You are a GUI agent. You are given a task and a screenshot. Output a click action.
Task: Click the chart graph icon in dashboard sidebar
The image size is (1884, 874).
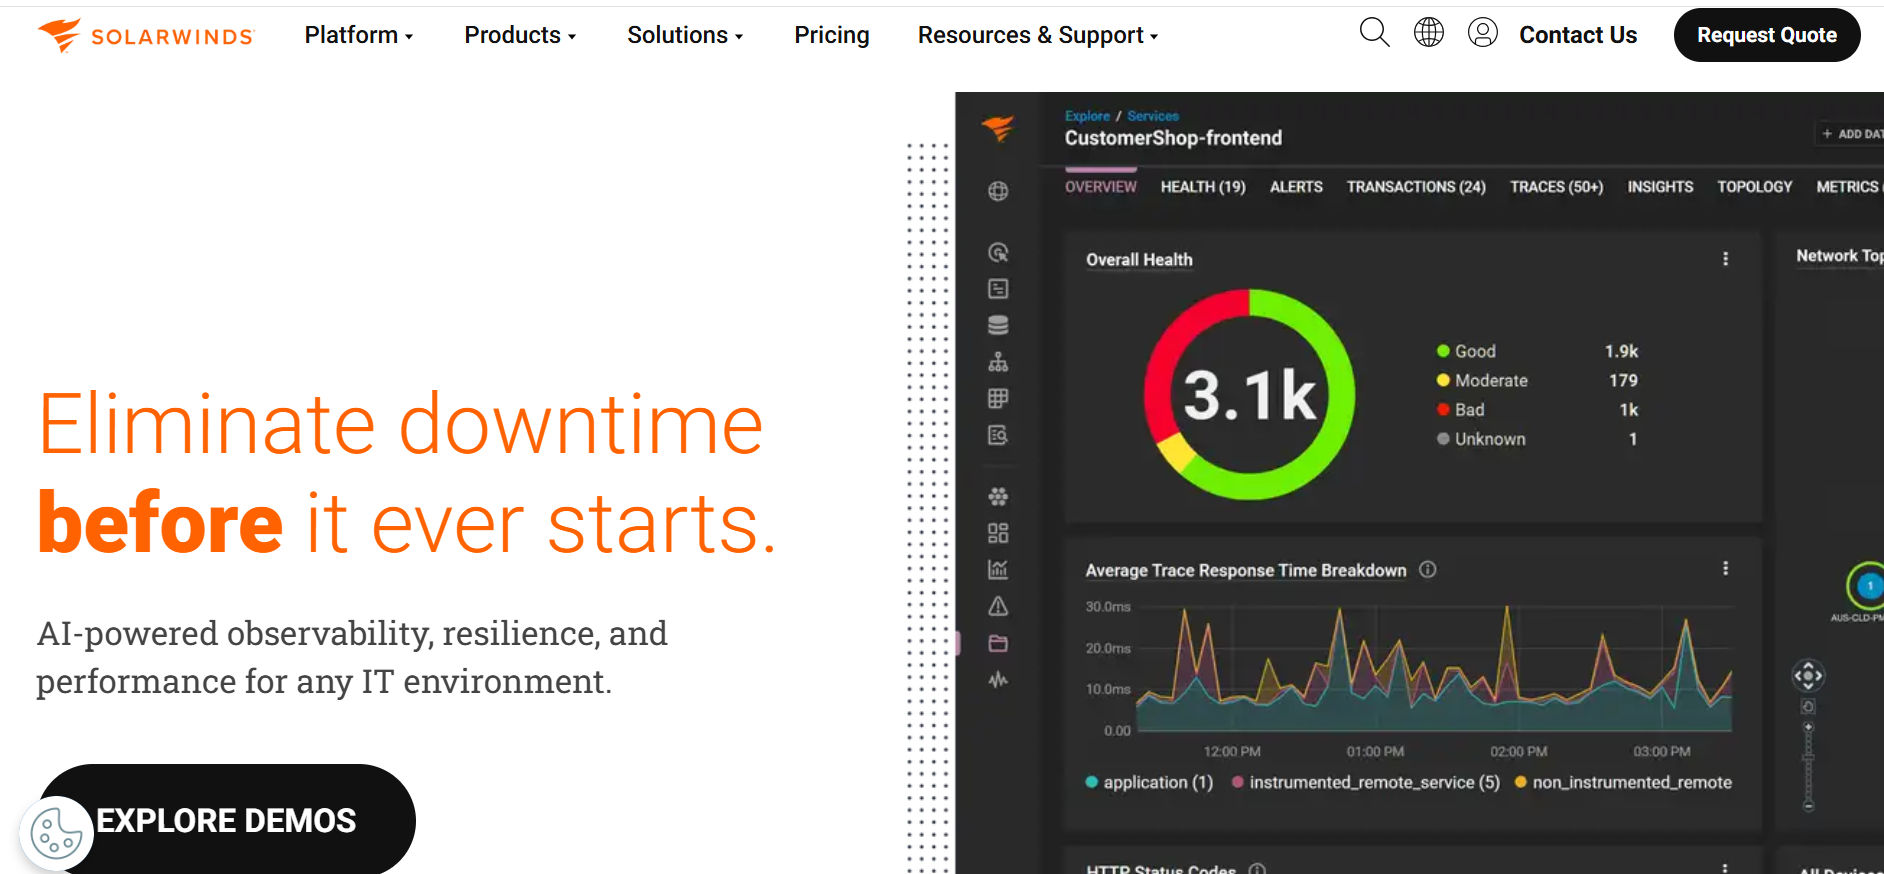[x=998, y=569]
